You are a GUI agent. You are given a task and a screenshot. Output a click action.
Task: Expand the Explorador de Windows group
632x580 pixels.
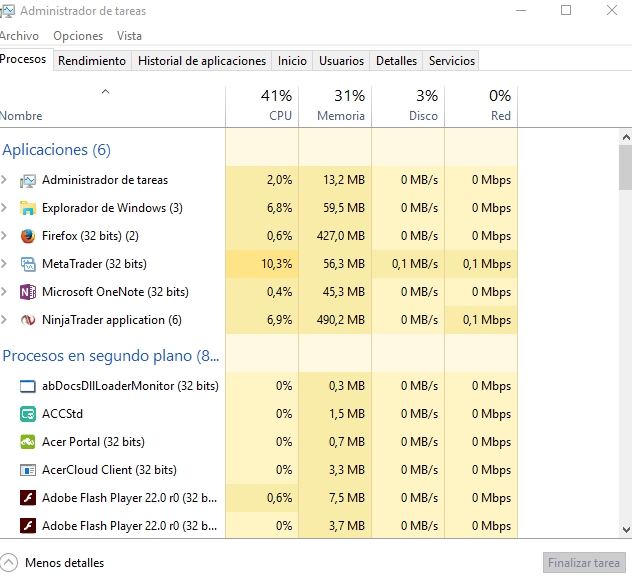coord(4,208)
